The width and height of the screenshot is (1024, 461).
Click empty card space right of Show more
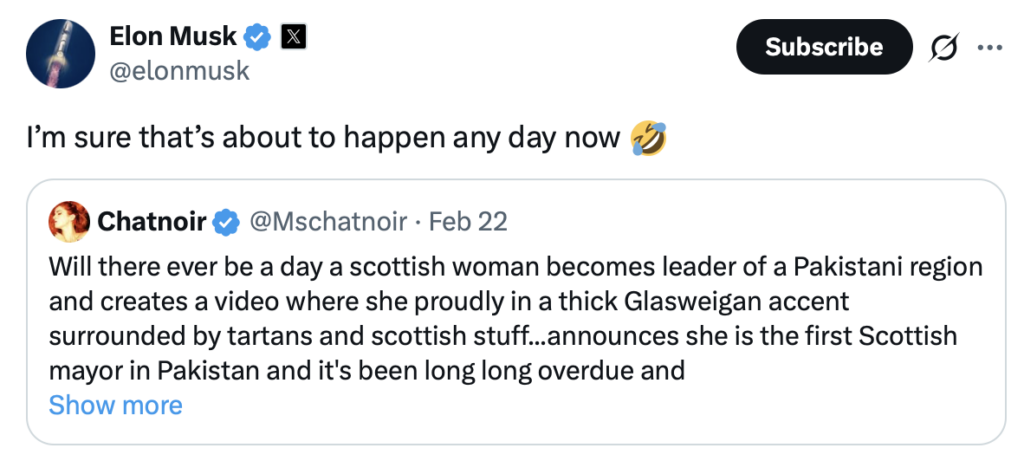pos(600,405)
